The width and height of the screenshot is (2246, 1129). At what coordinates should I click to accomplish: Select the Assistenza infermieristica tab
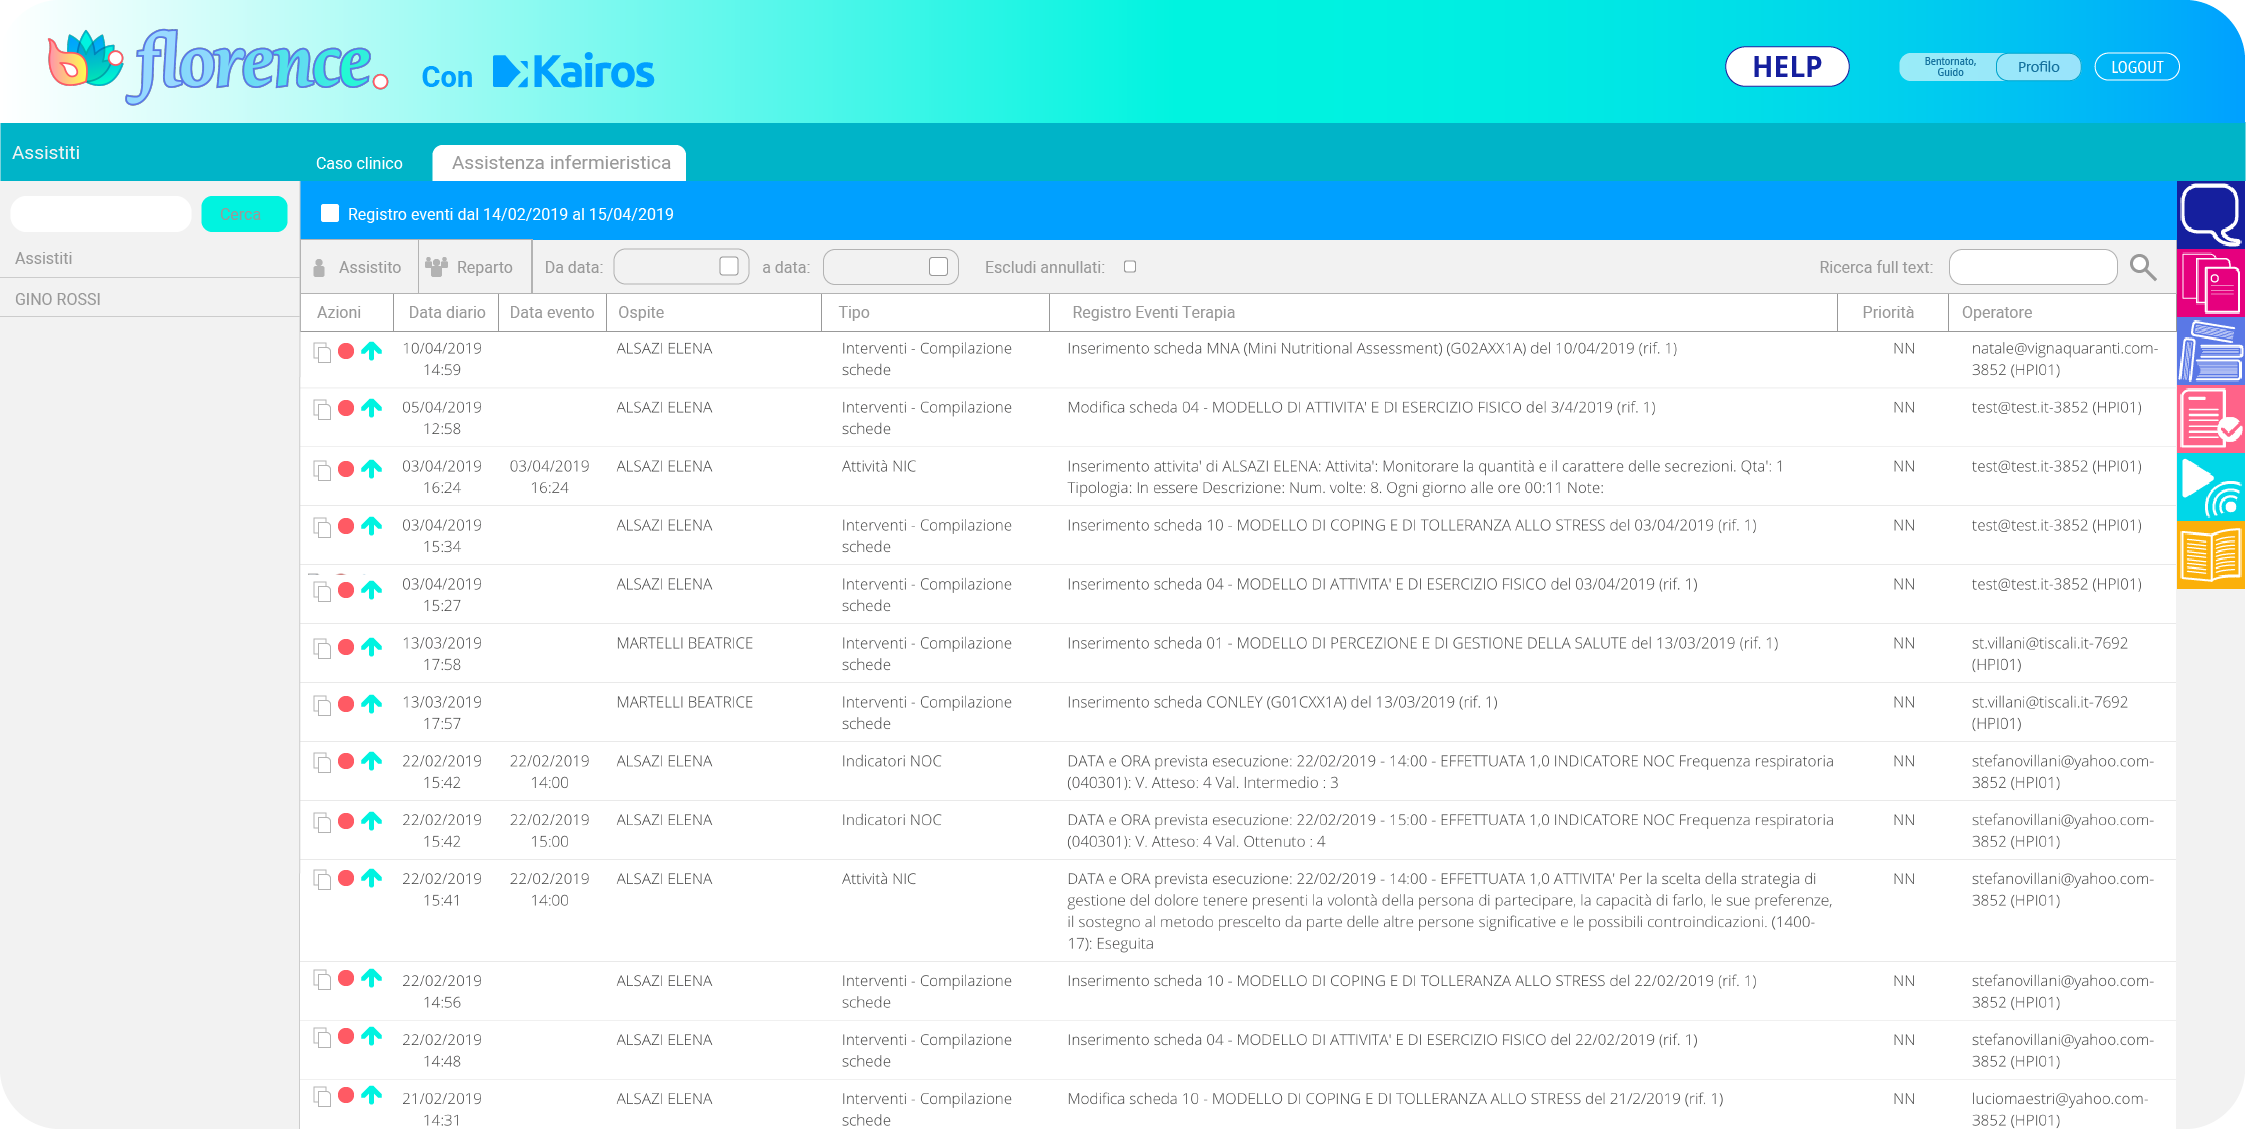click(560, 163)
